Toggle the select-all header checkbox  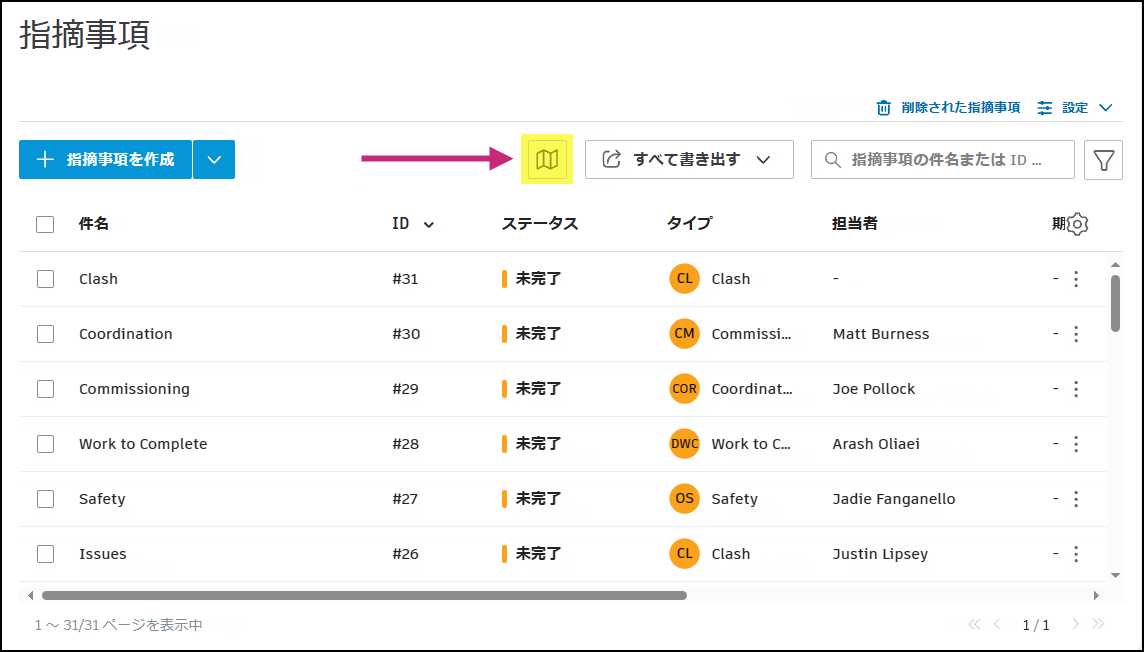tap(45, 224)
